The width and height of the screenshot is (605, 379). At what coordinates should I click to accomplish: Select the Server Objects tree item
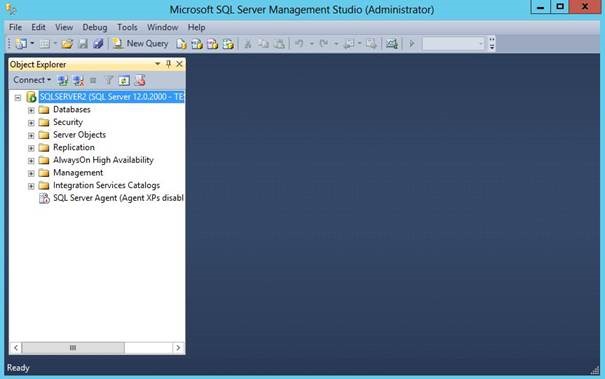(x=79, y=135)
